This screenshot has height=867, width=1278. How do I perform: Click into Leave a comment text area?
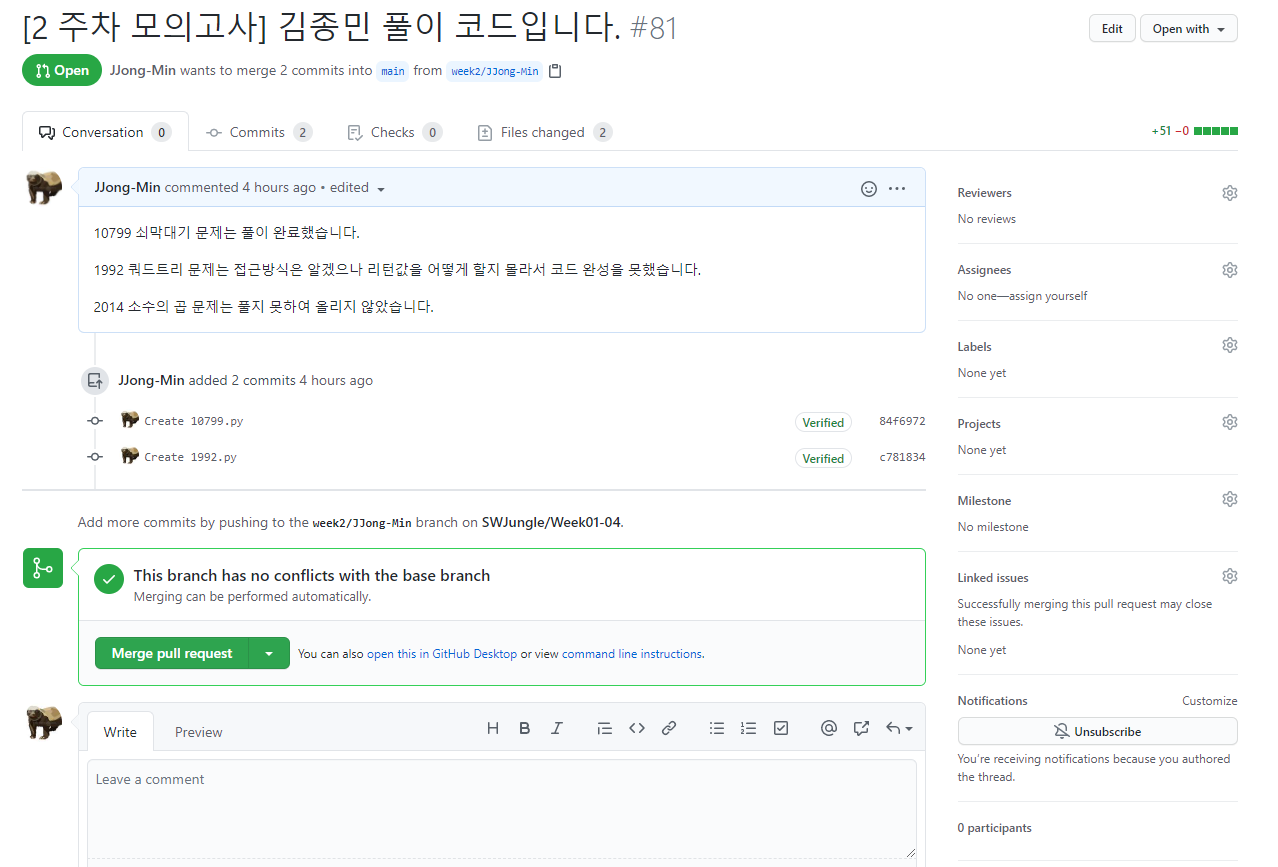coord(502,809)
